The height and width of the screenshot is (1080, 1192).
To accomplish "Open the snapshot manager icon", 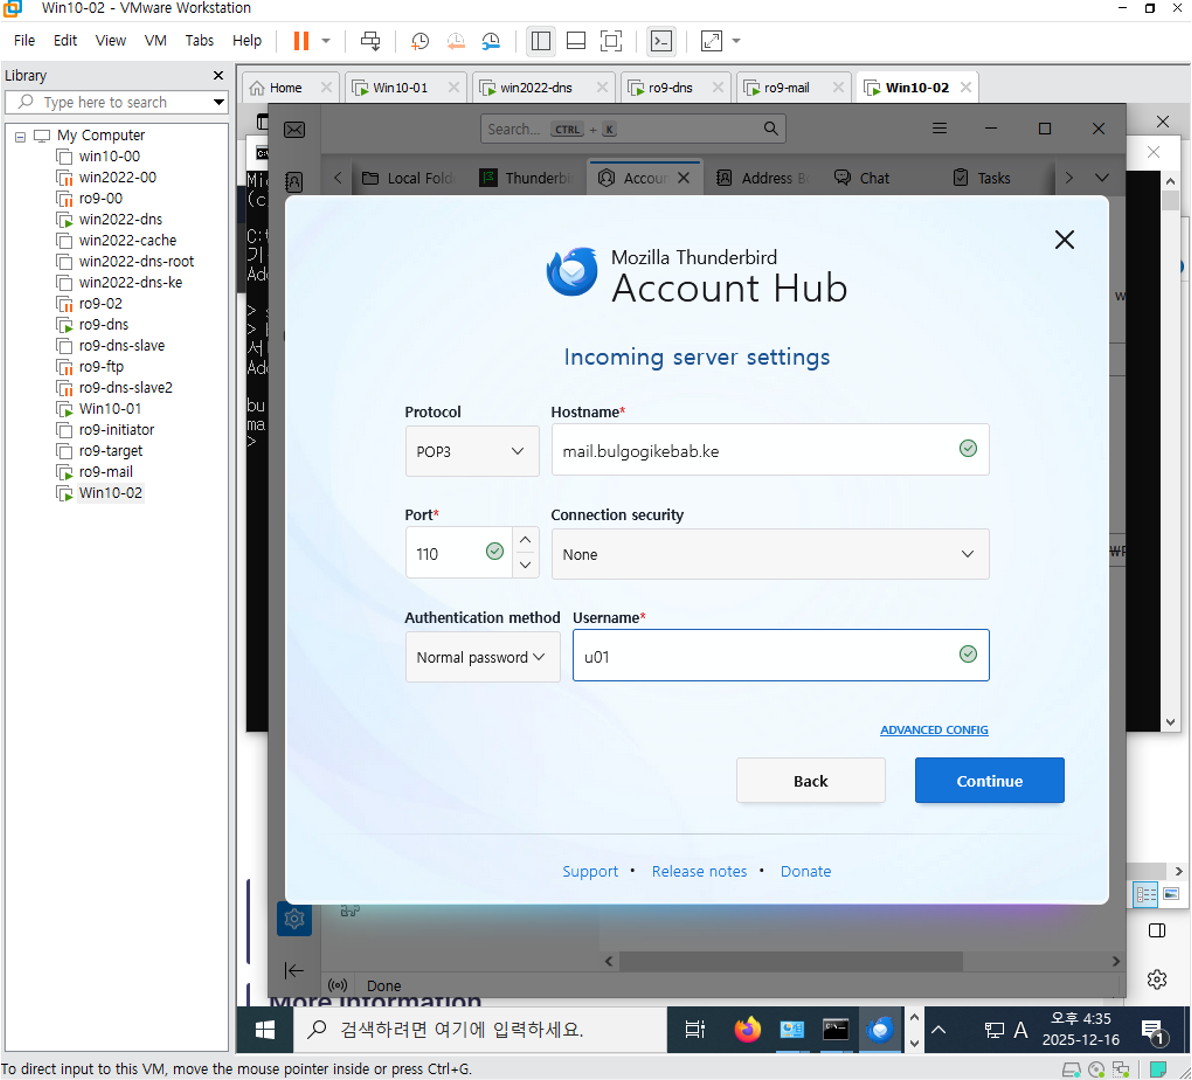I will [x=491, y=41].
